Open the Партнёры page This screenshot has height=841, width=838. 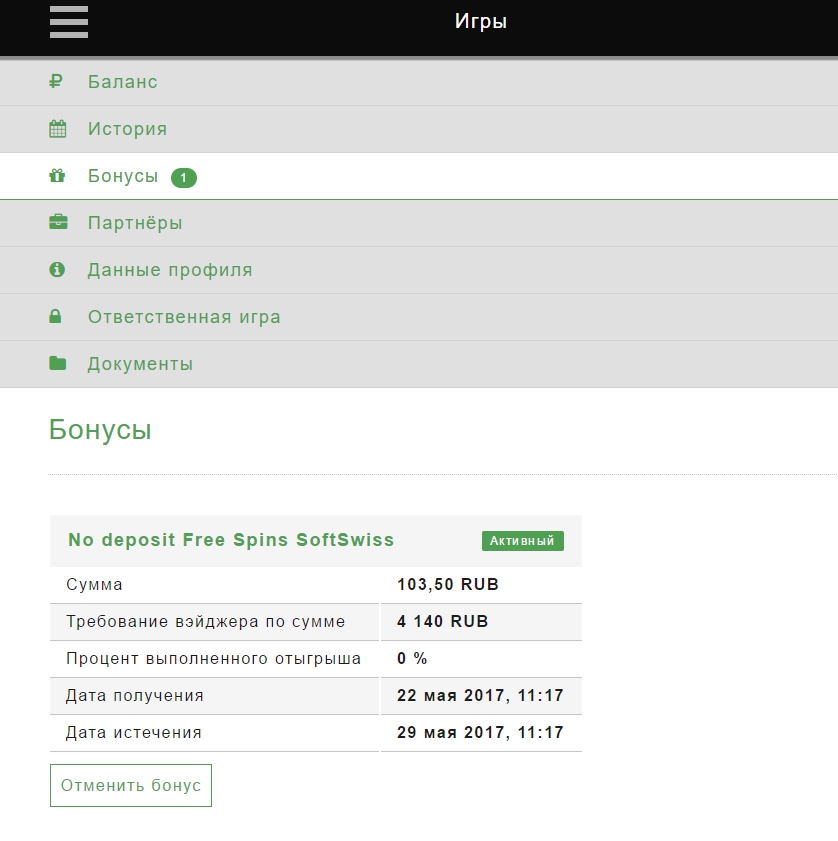coord(135,223)
